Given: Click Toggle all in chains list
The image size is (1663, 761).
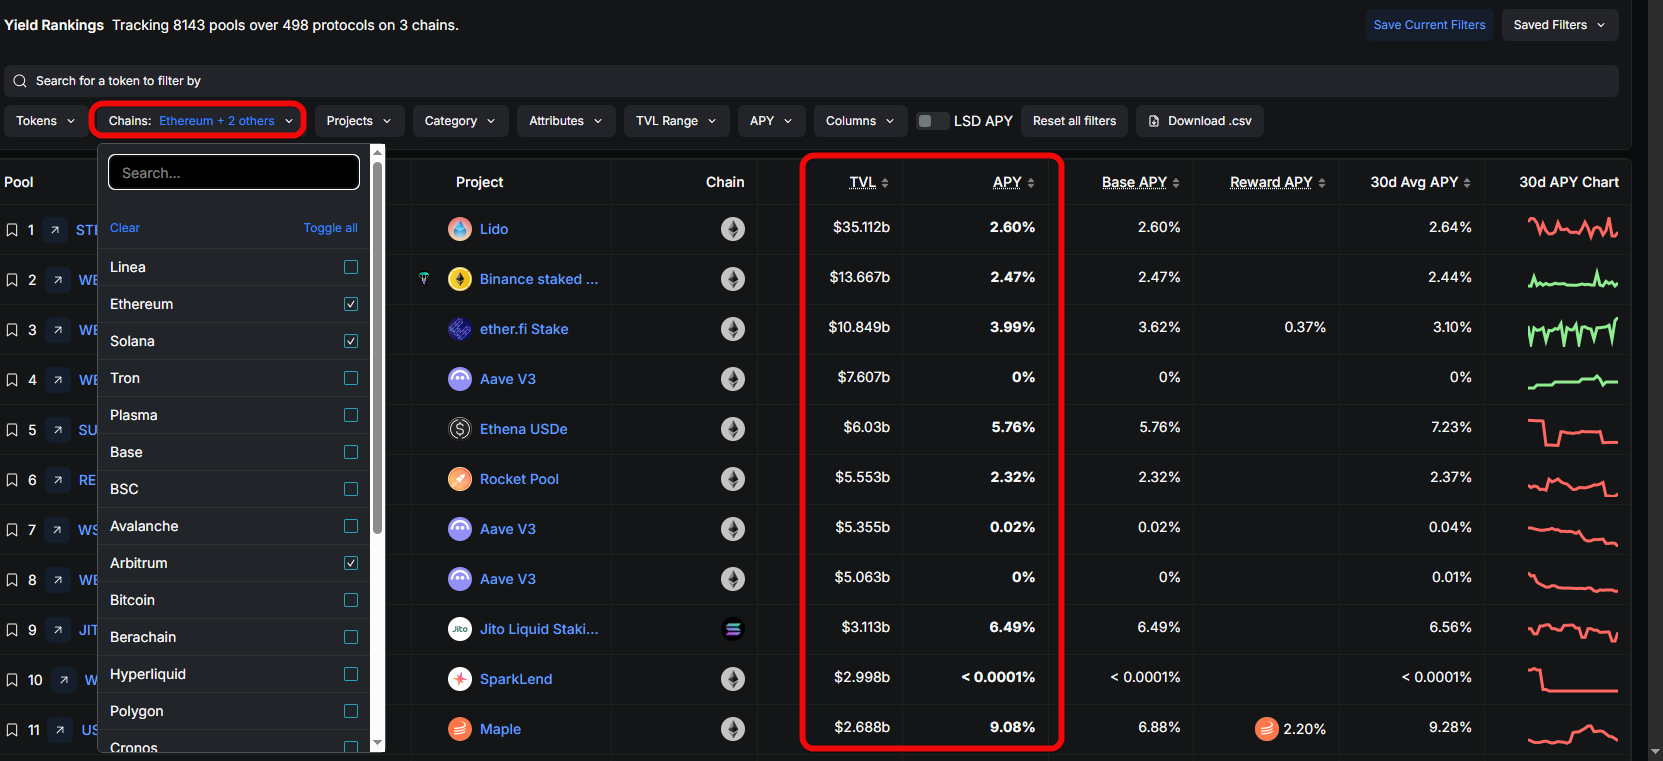Looking at the screenshot, I should [330, 228].
